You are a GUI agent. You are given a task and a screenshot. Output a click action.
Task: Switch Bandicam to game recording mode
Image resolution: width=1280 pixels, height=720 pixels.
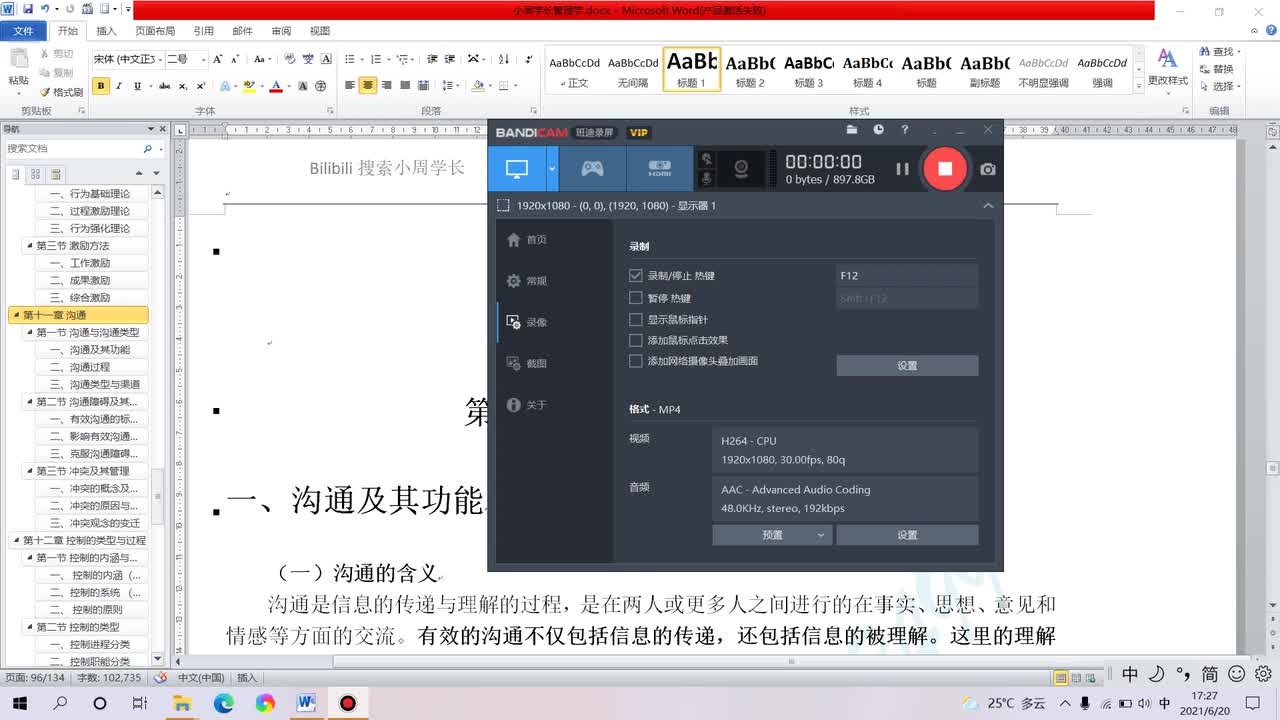pos(593,169)
